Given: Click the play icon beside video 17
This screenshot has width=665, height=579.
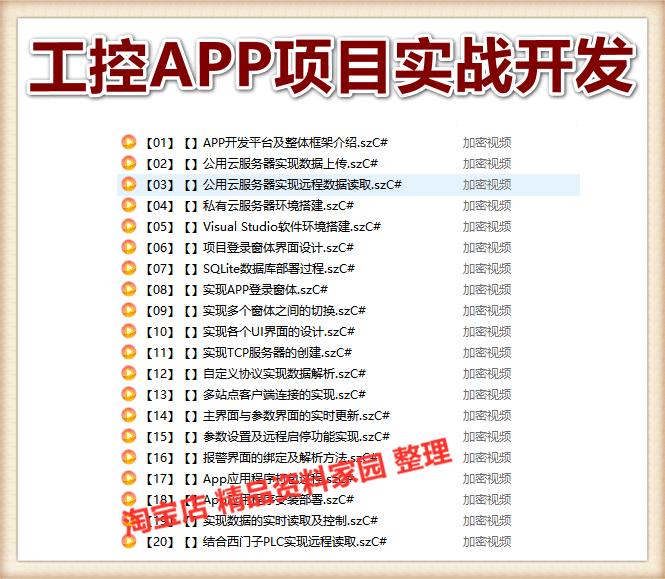Looking at the screenshot, I should (129, 478).
